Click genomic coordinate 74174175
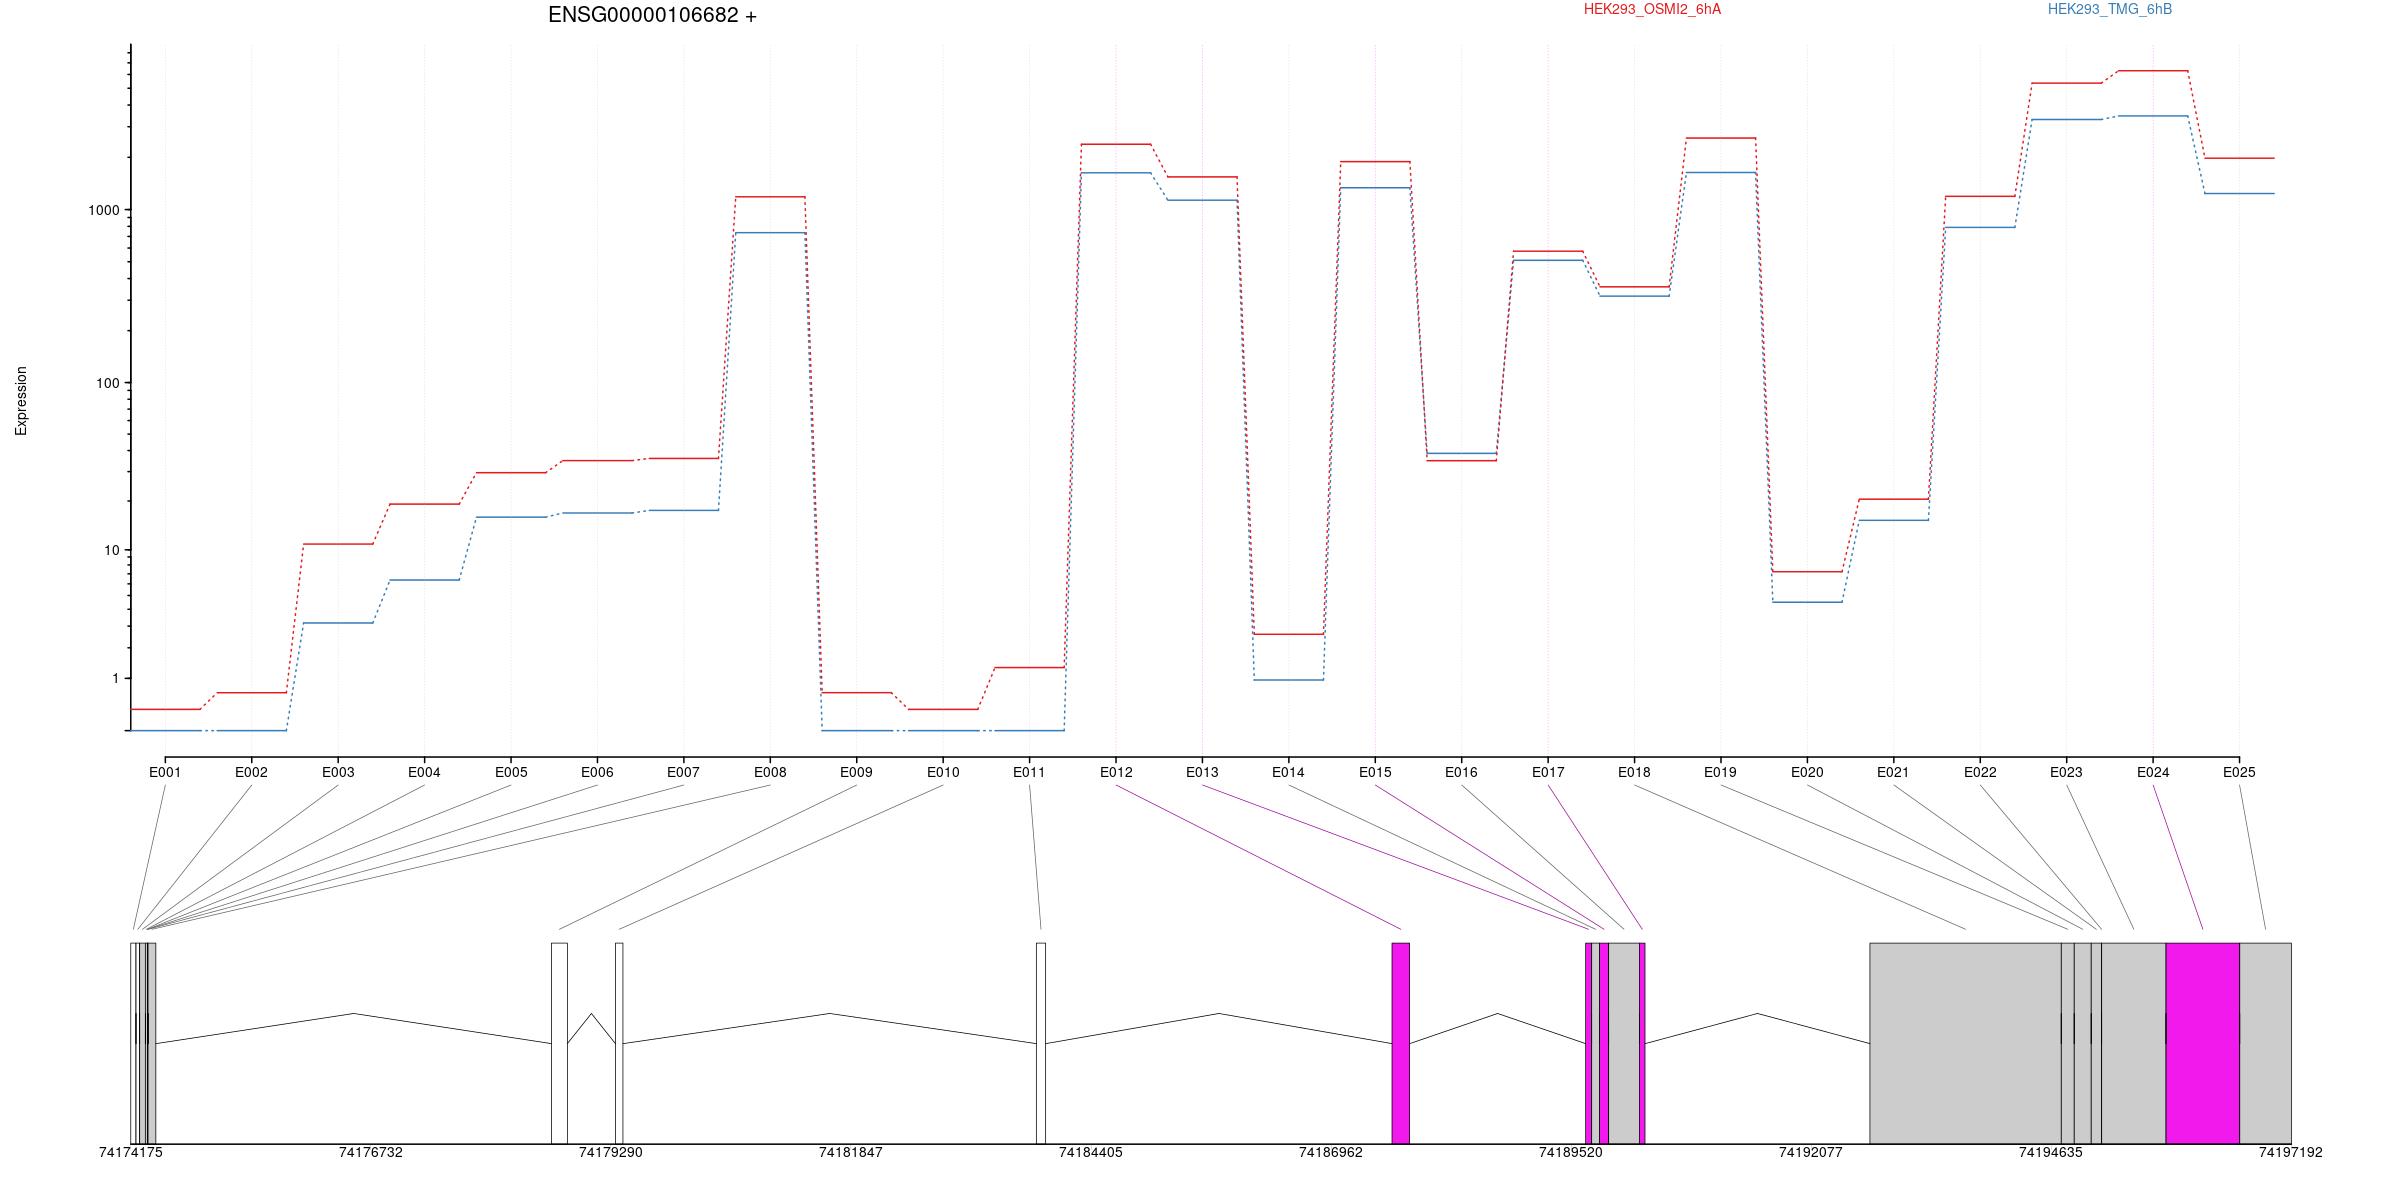The width and height of the screenshot is (2400, 1200). (x=131, y=1152)
